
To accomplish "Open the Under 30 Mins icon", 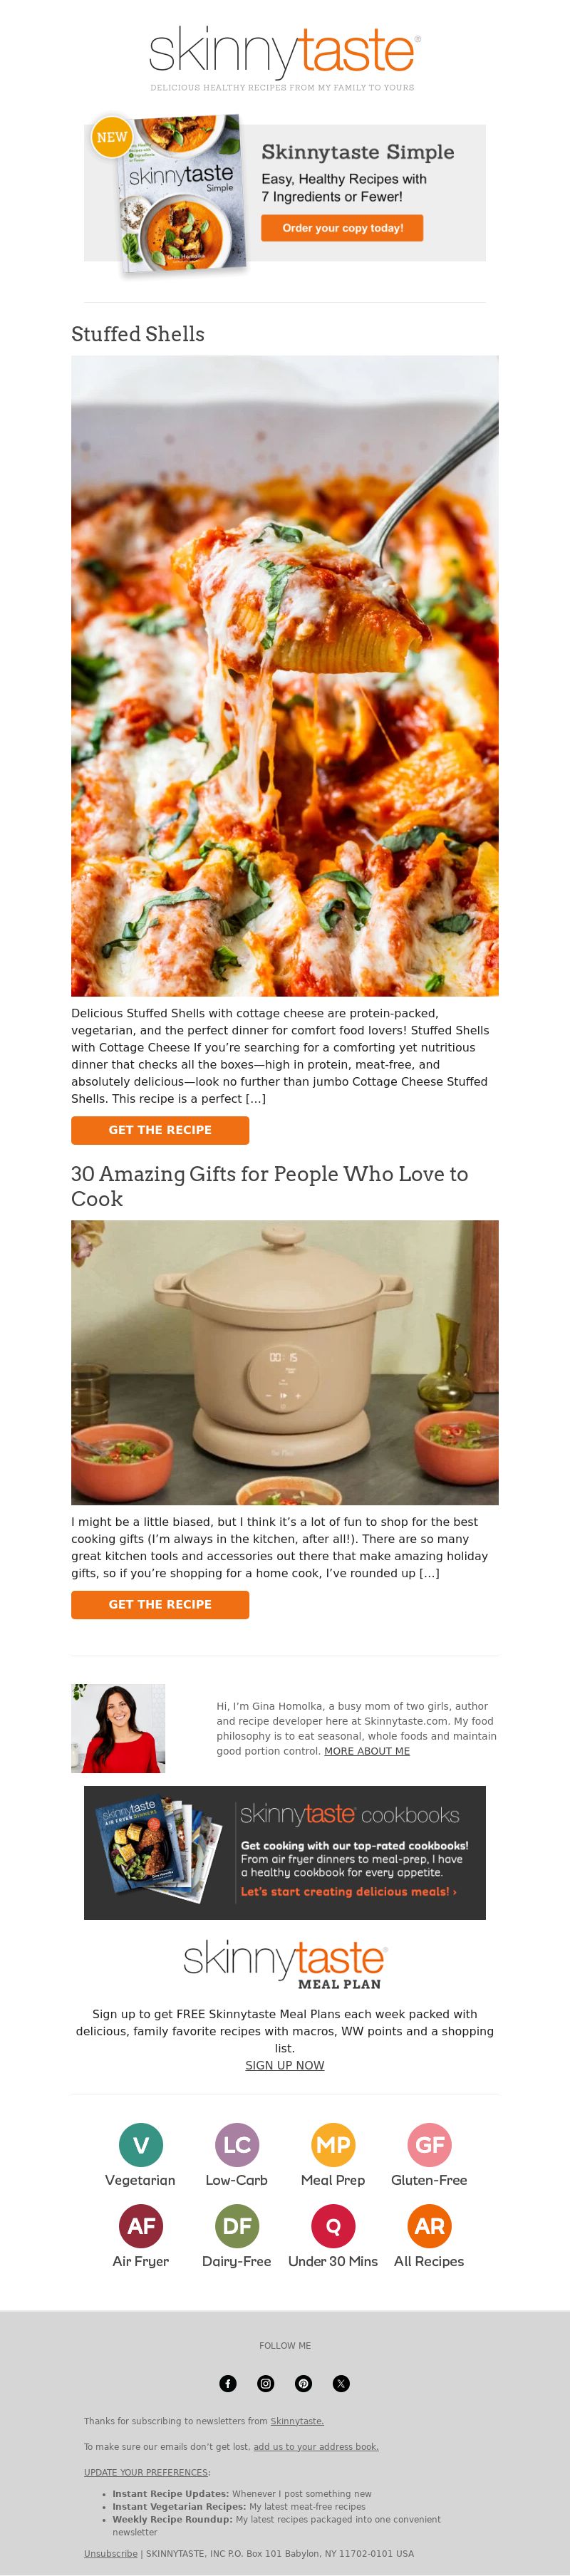I will pyautogui.click(x=333, y=2225).
